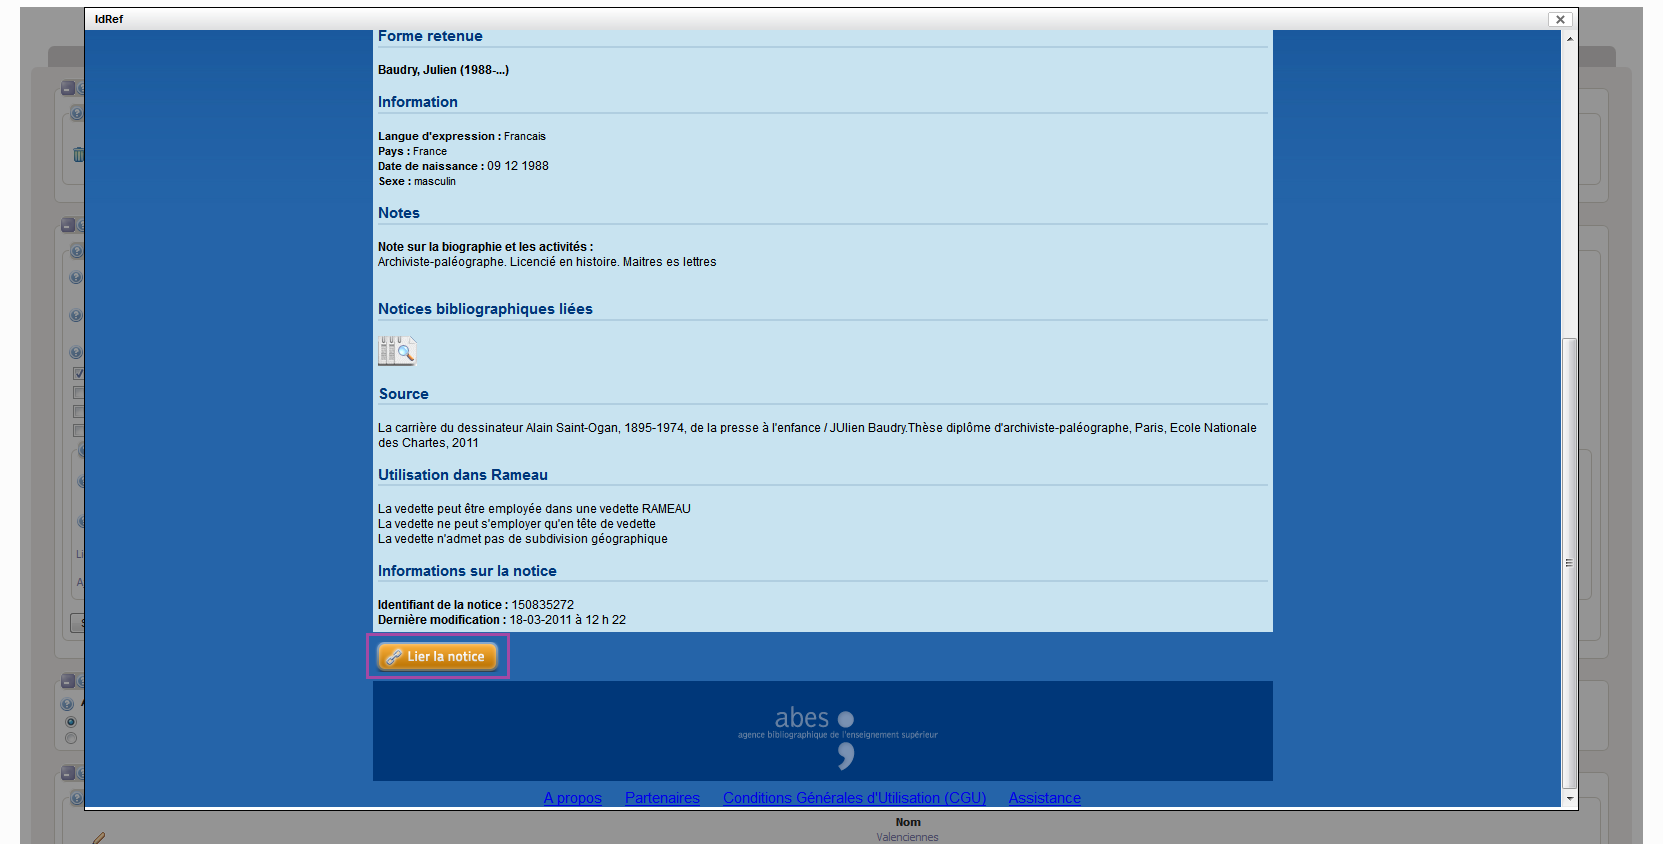Open the linked bibliographic records icon
Viewport: 1663px width, 844px height.
[x=397, y=351]
